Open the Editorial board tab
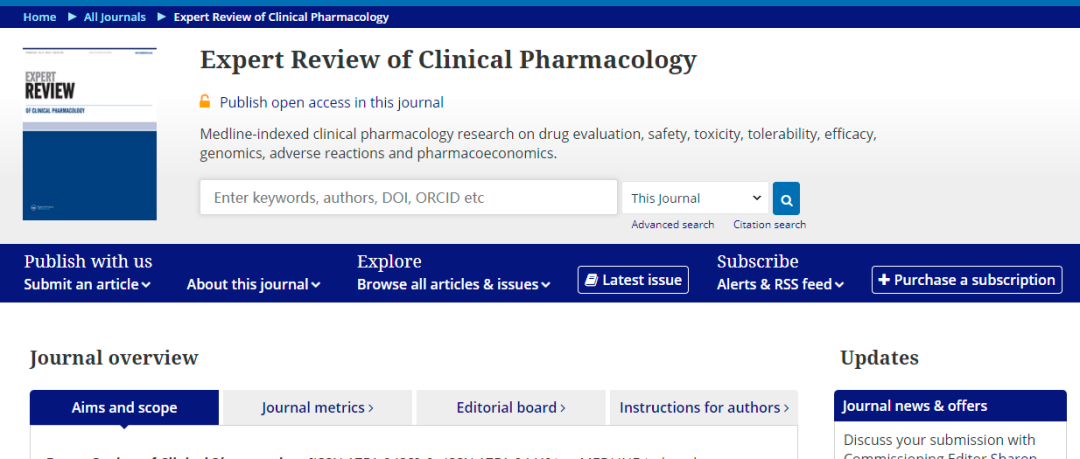The height and width of the screenshot is (459, 1080). coord(511,407)
